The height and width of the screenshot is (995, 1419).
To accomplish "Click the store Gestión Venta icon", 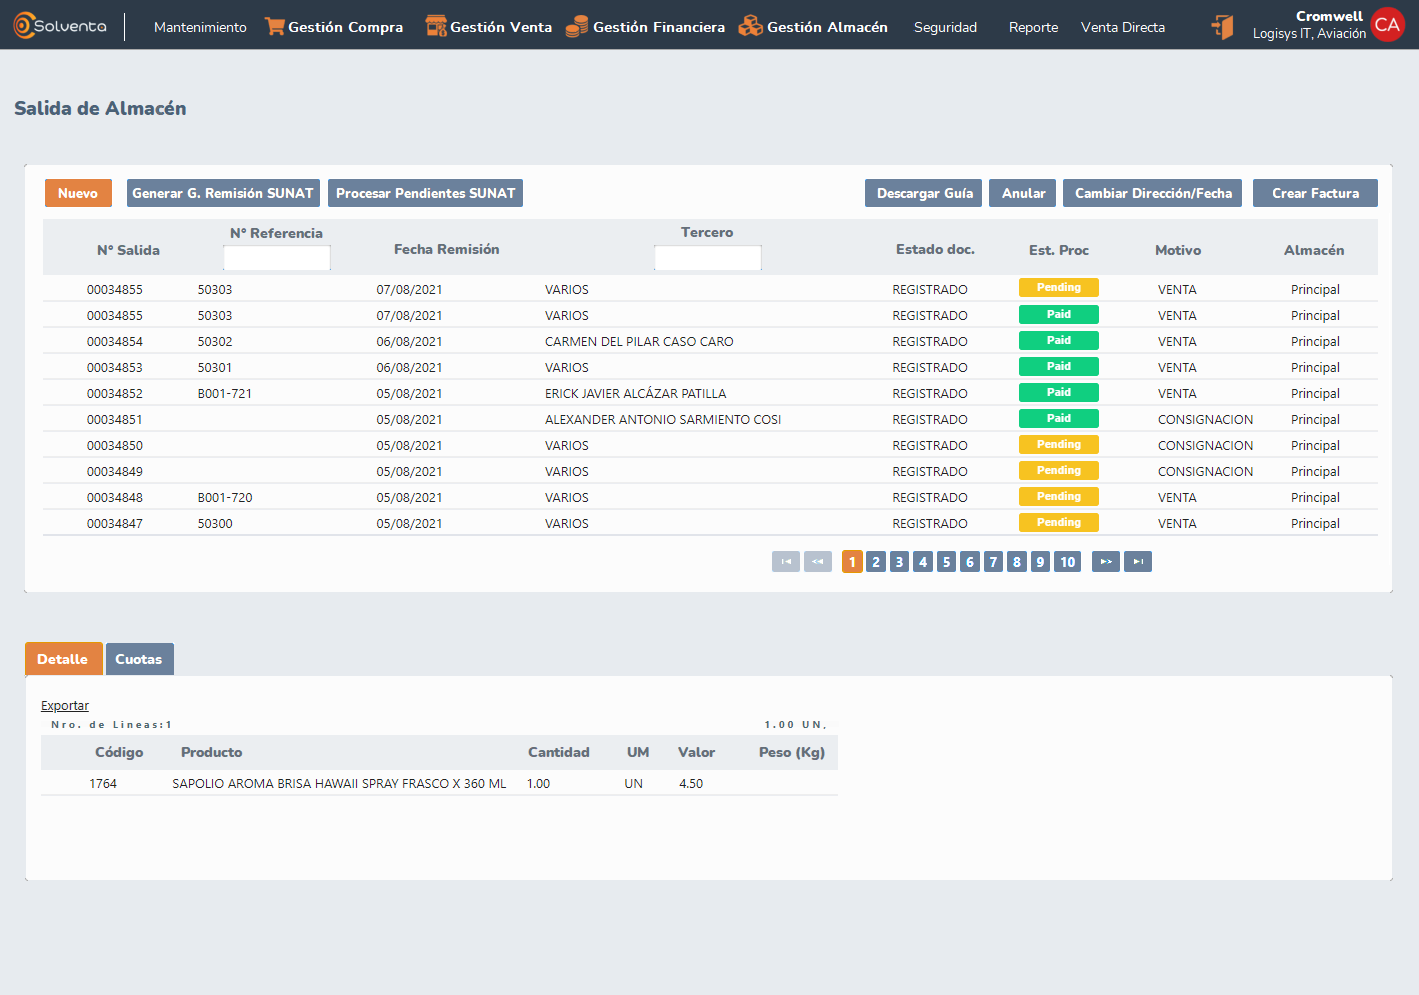I will click(x=436, y=27).
